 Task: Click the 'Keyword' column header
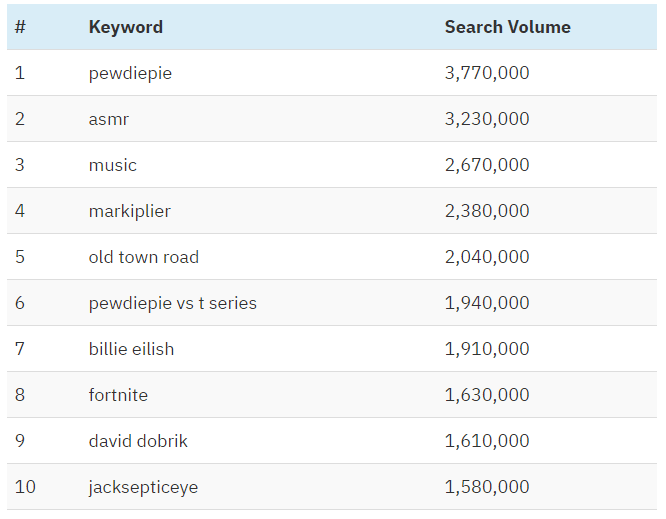pos(126,28)
